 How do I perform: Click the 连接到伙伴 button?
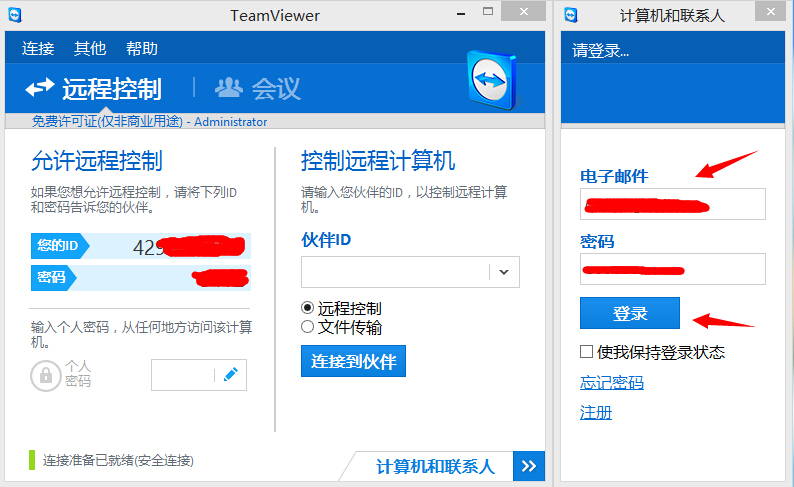click(x=353, y=361)
